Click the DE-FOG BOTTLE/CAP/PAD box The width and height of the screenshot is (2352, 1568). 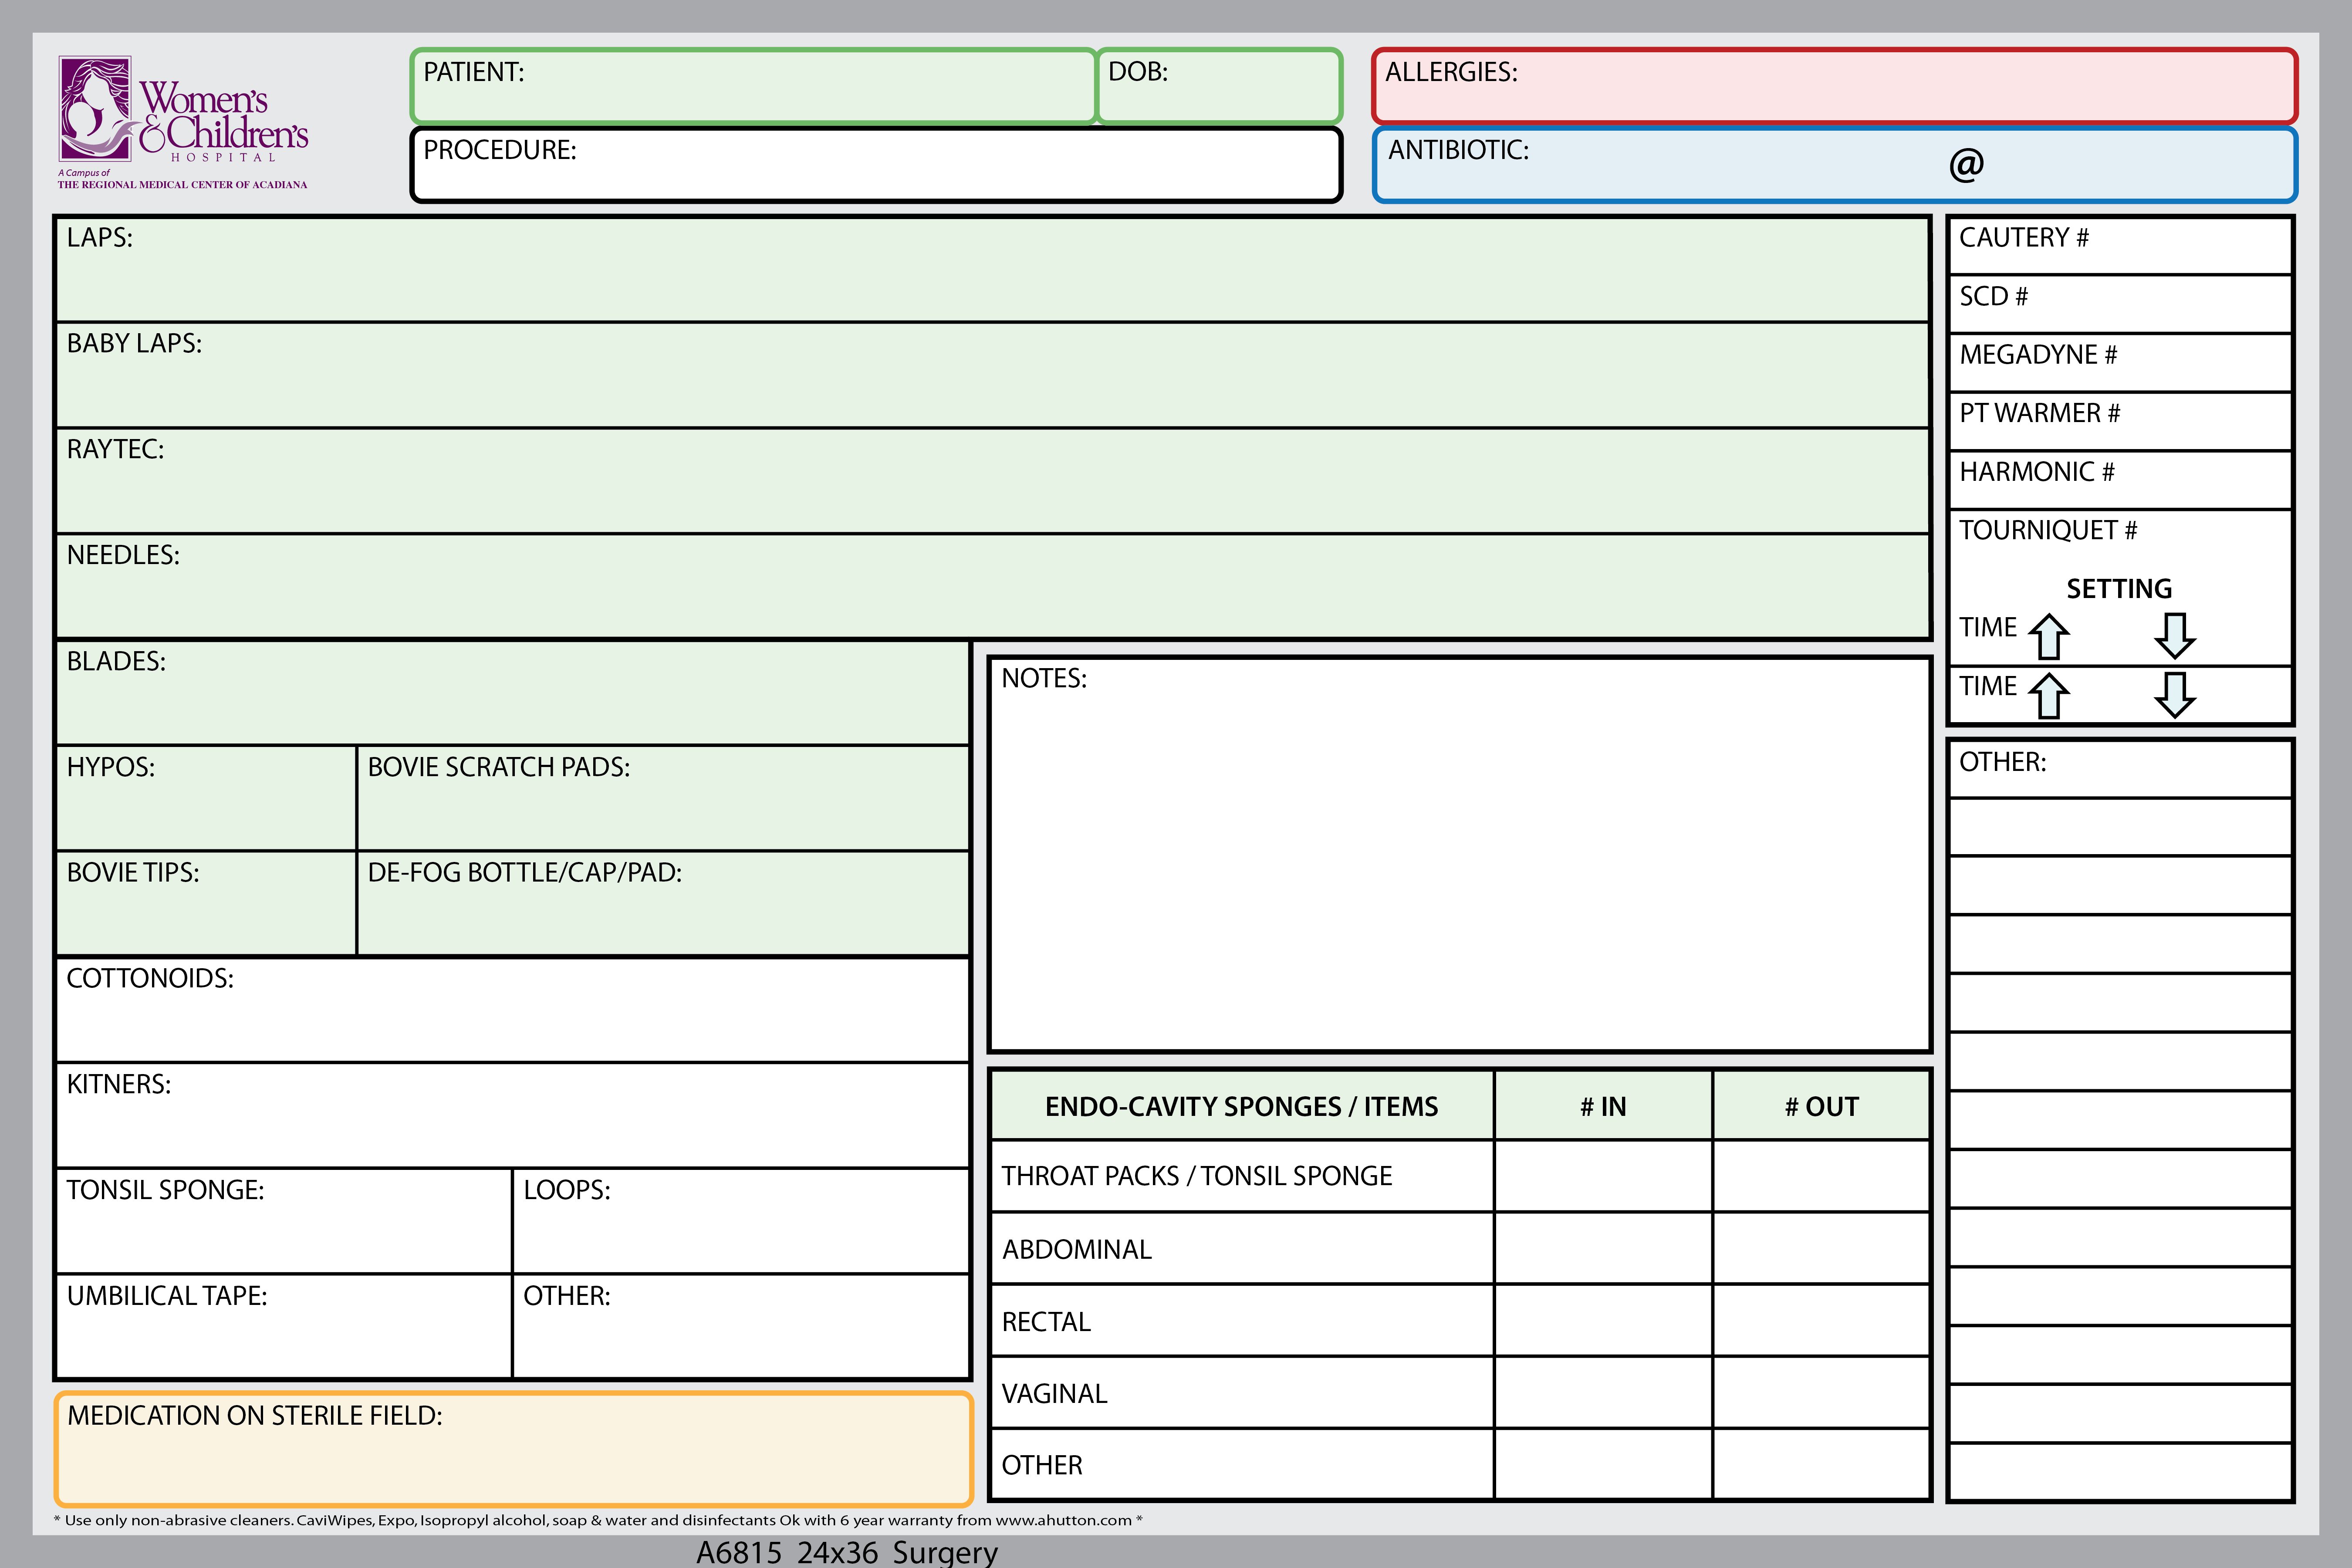point(663,904)
